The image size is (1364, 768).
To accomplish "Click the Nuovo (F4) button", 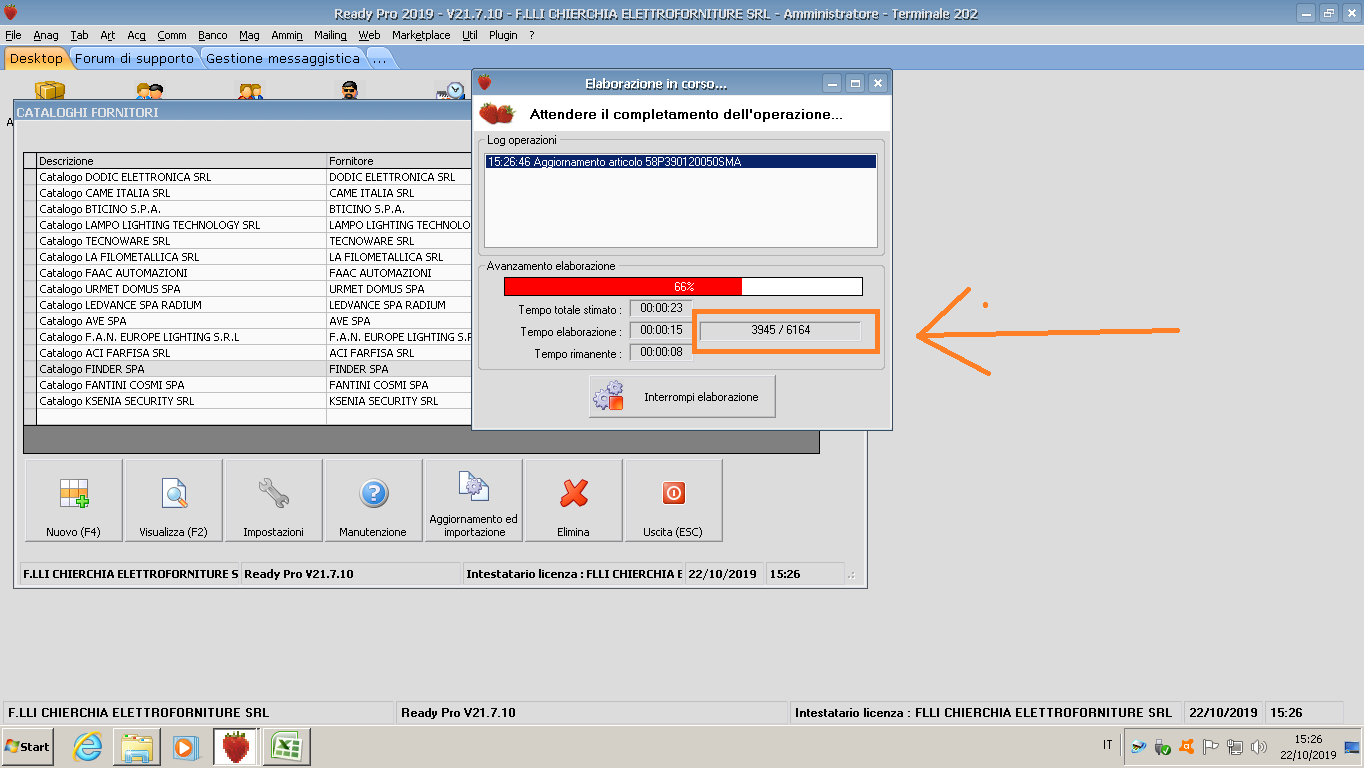I will (74, 500).
